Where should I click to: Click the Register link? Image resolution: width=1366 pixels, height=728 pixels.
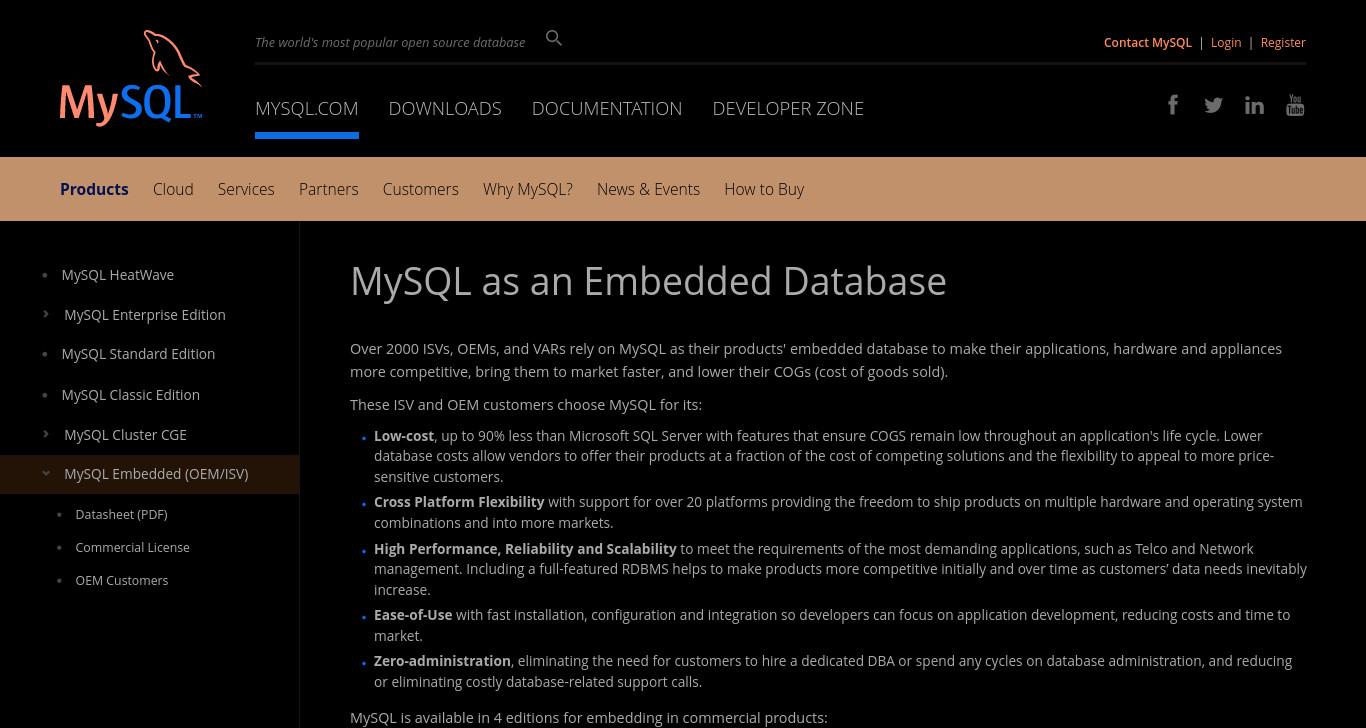coord(1283,42)
